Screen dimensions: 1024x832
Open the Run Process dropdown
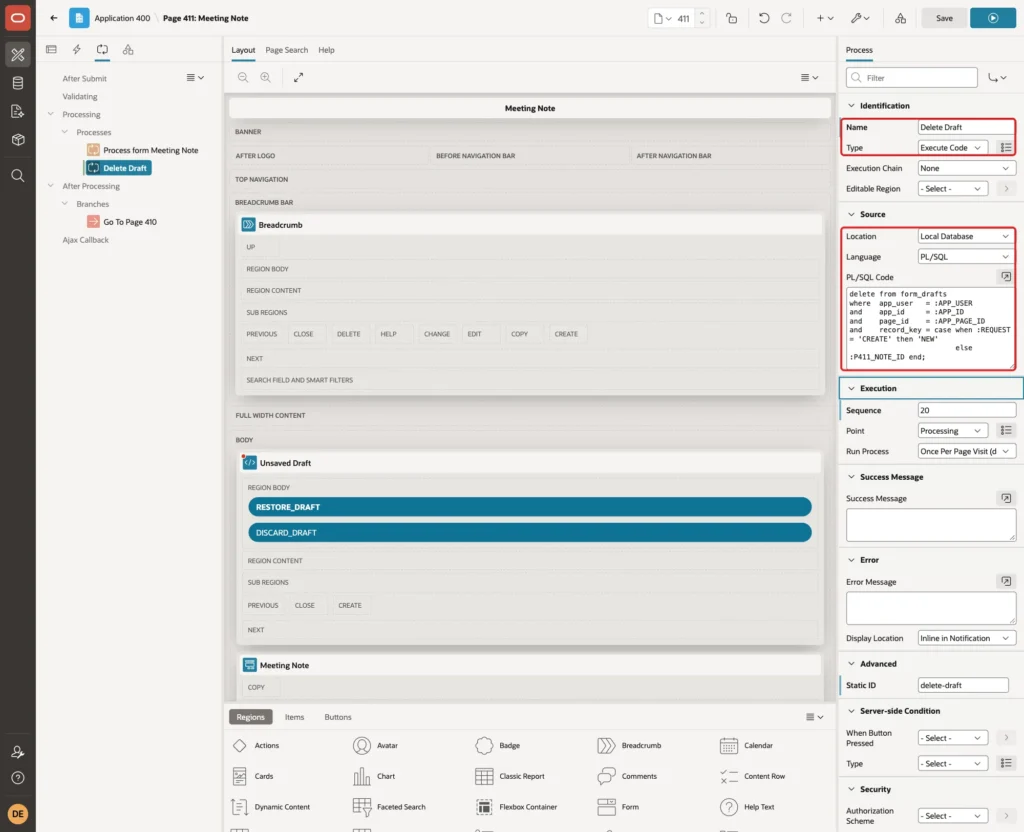click(966, 451)
